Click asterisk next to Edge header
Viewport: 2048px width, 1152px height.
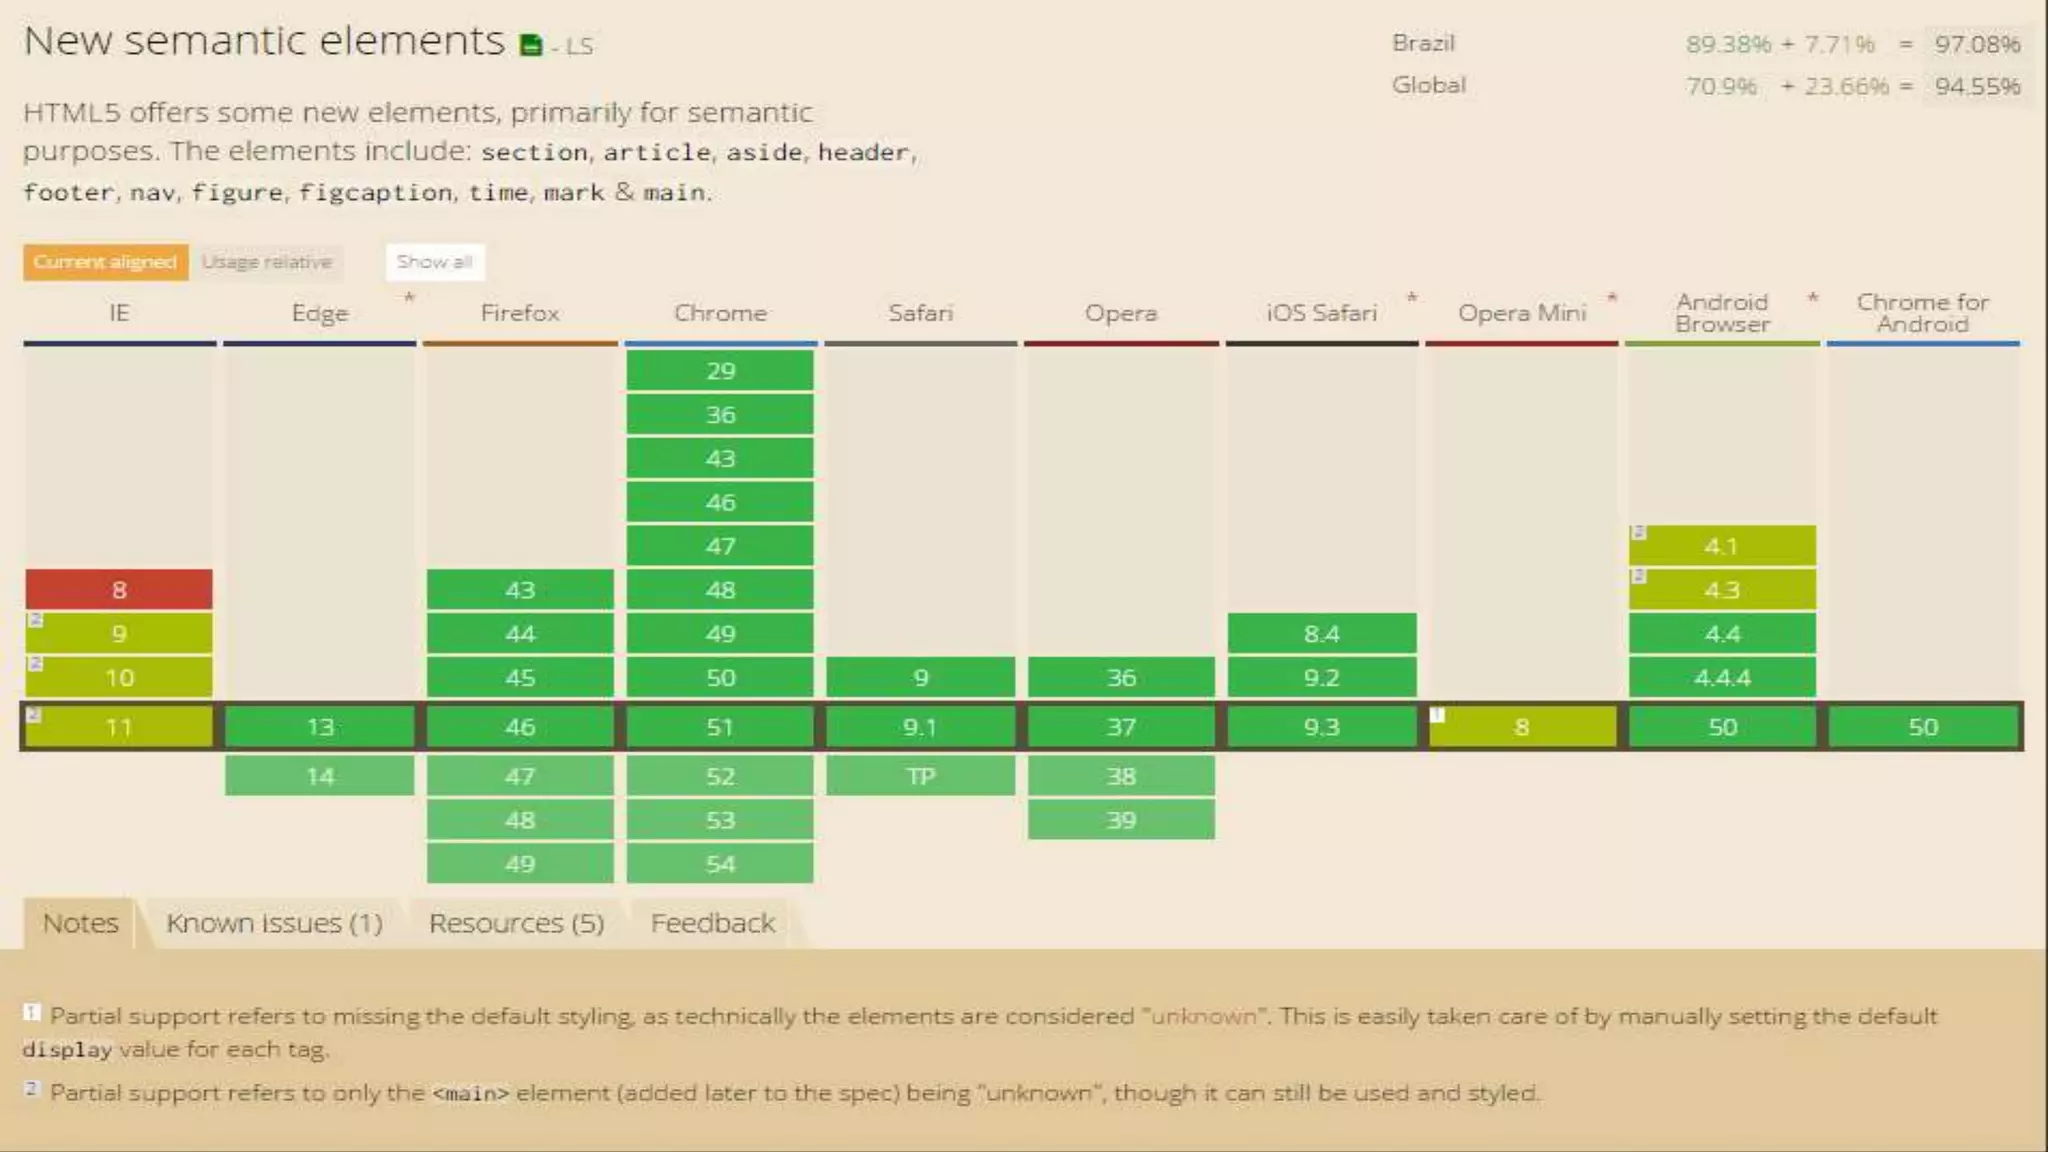pos(409,298)
